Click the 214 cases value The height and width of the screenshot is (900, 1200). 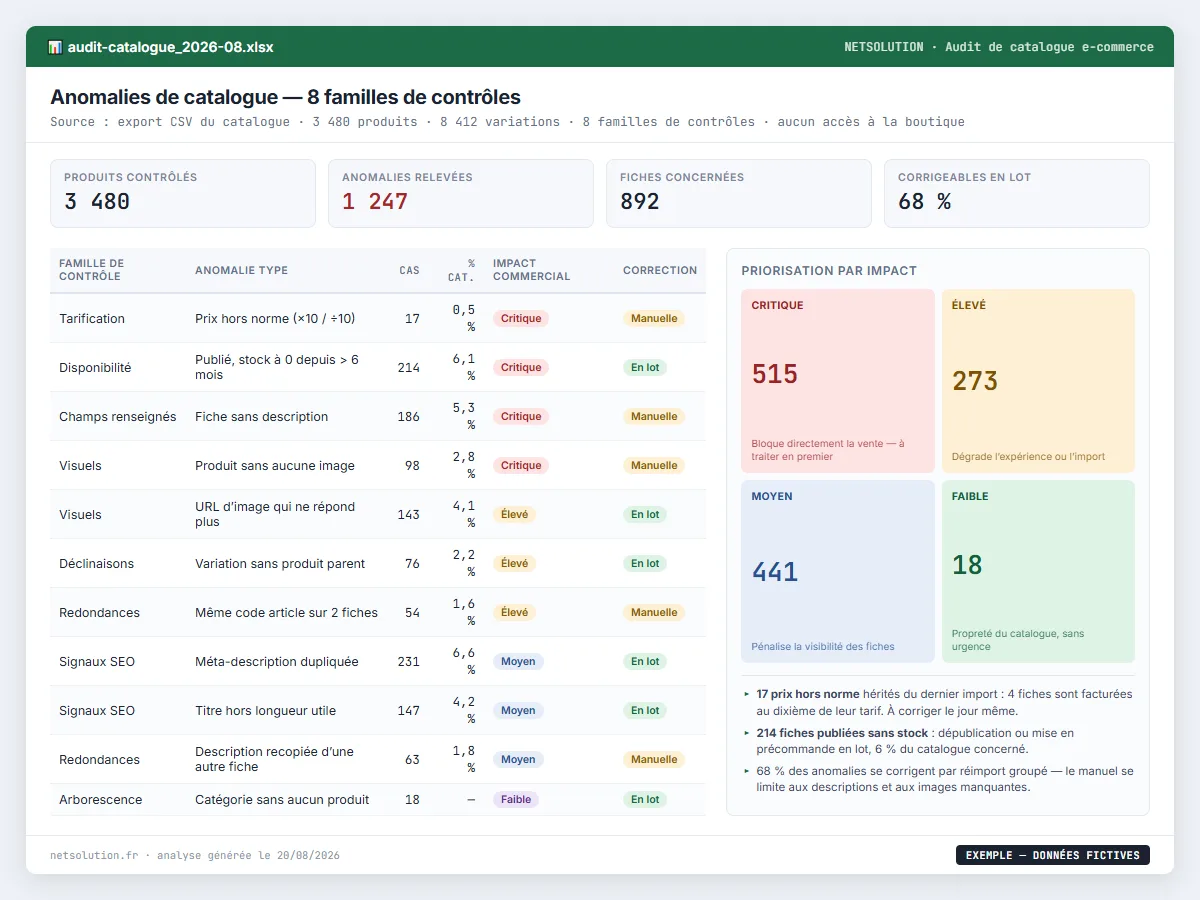(408, 367)
